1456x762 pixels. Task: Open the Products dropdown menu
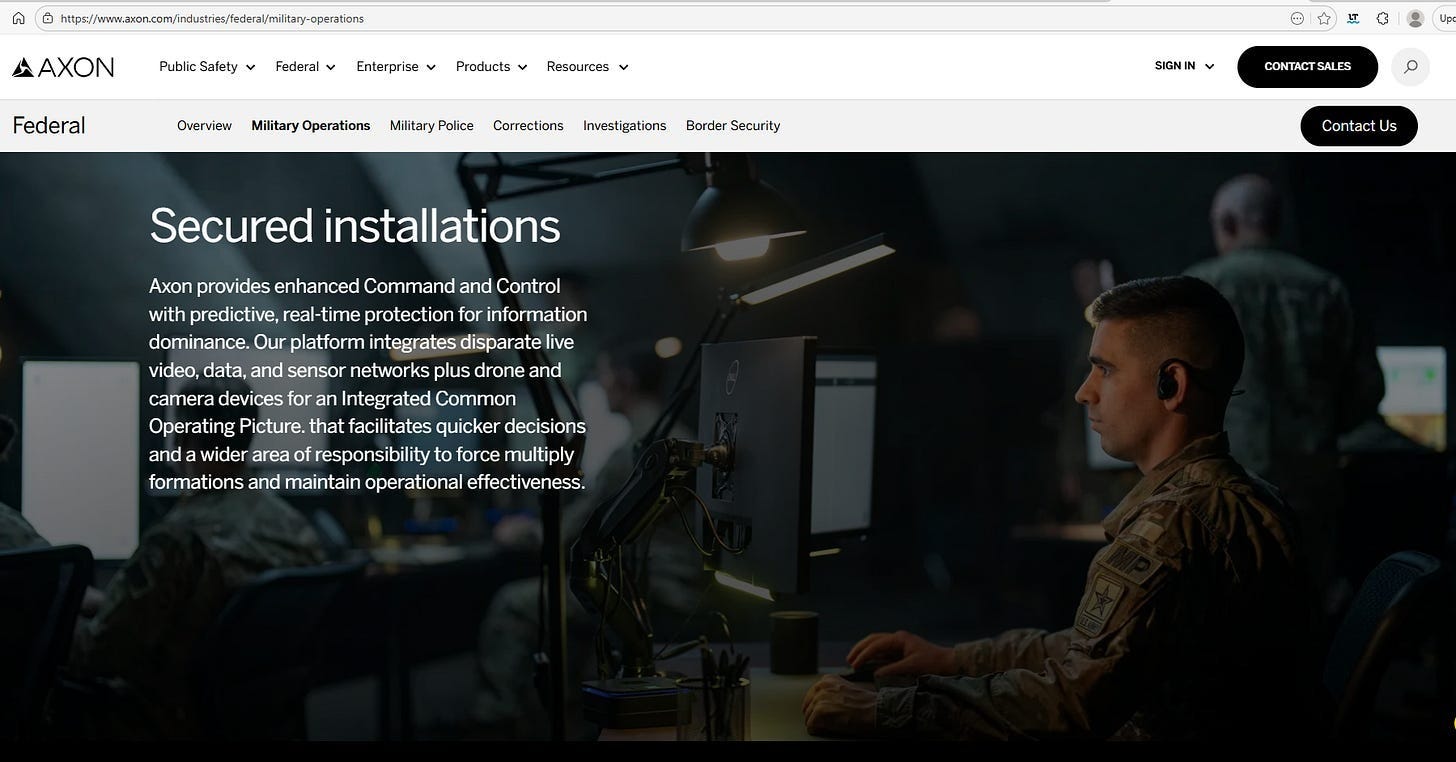491,67
